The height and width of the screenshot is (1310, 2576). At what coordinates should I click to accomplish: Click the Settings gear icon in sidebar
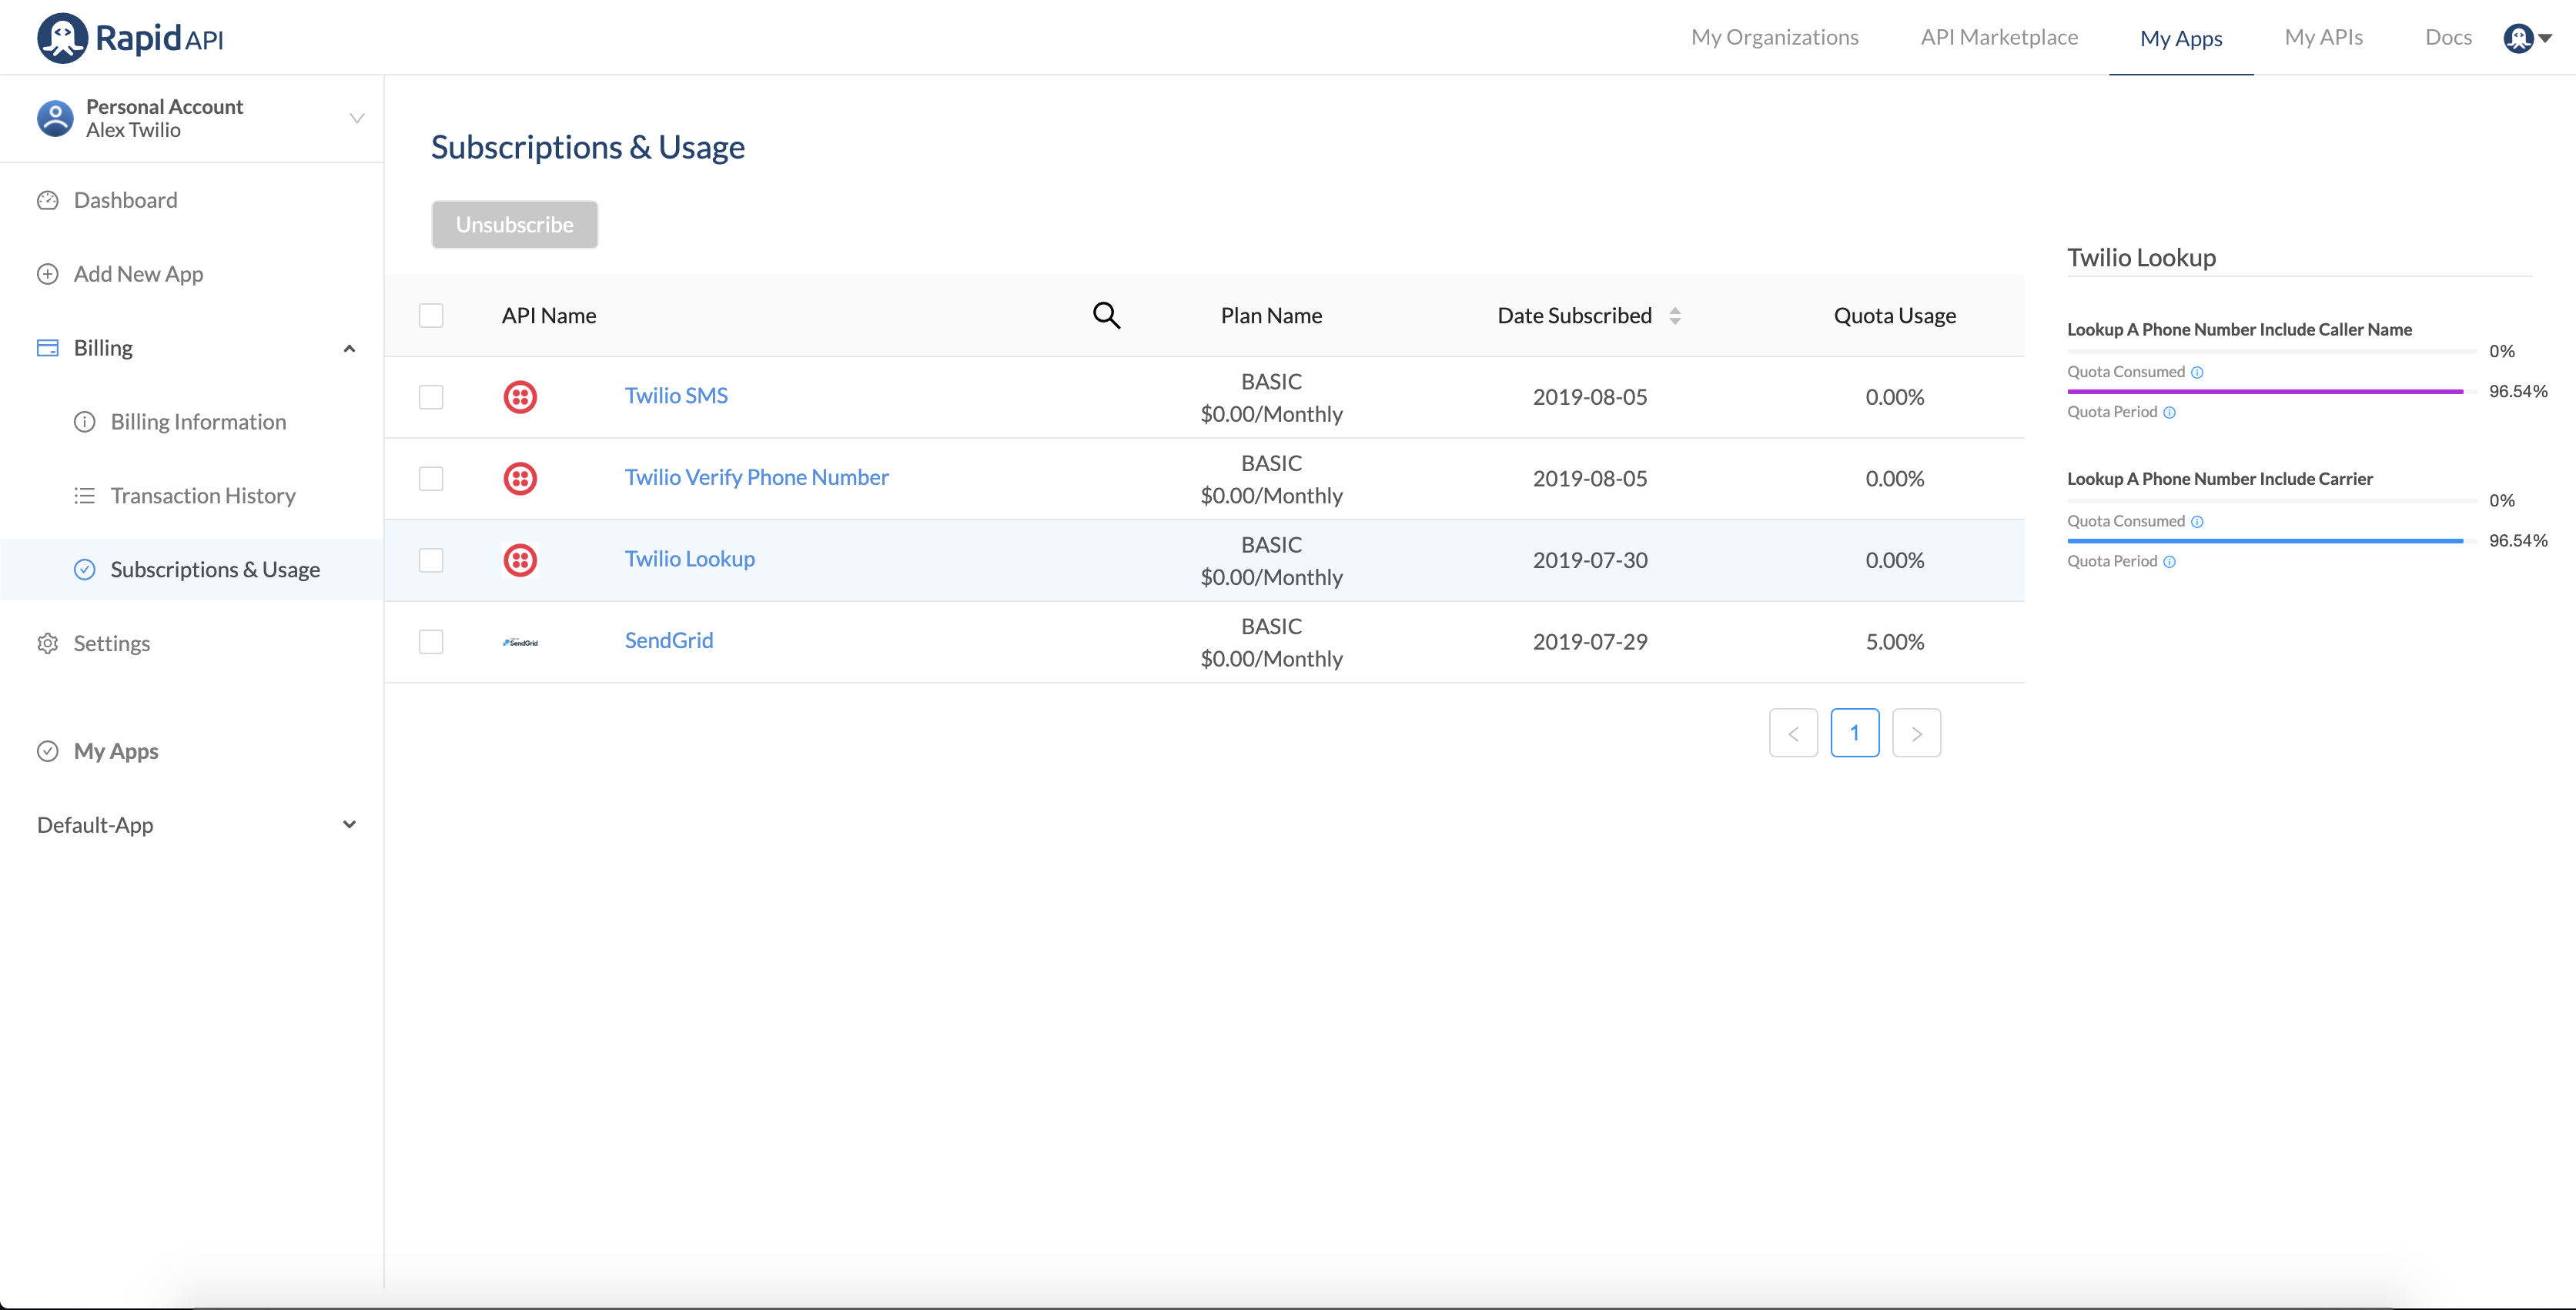[x=47, y=643]
